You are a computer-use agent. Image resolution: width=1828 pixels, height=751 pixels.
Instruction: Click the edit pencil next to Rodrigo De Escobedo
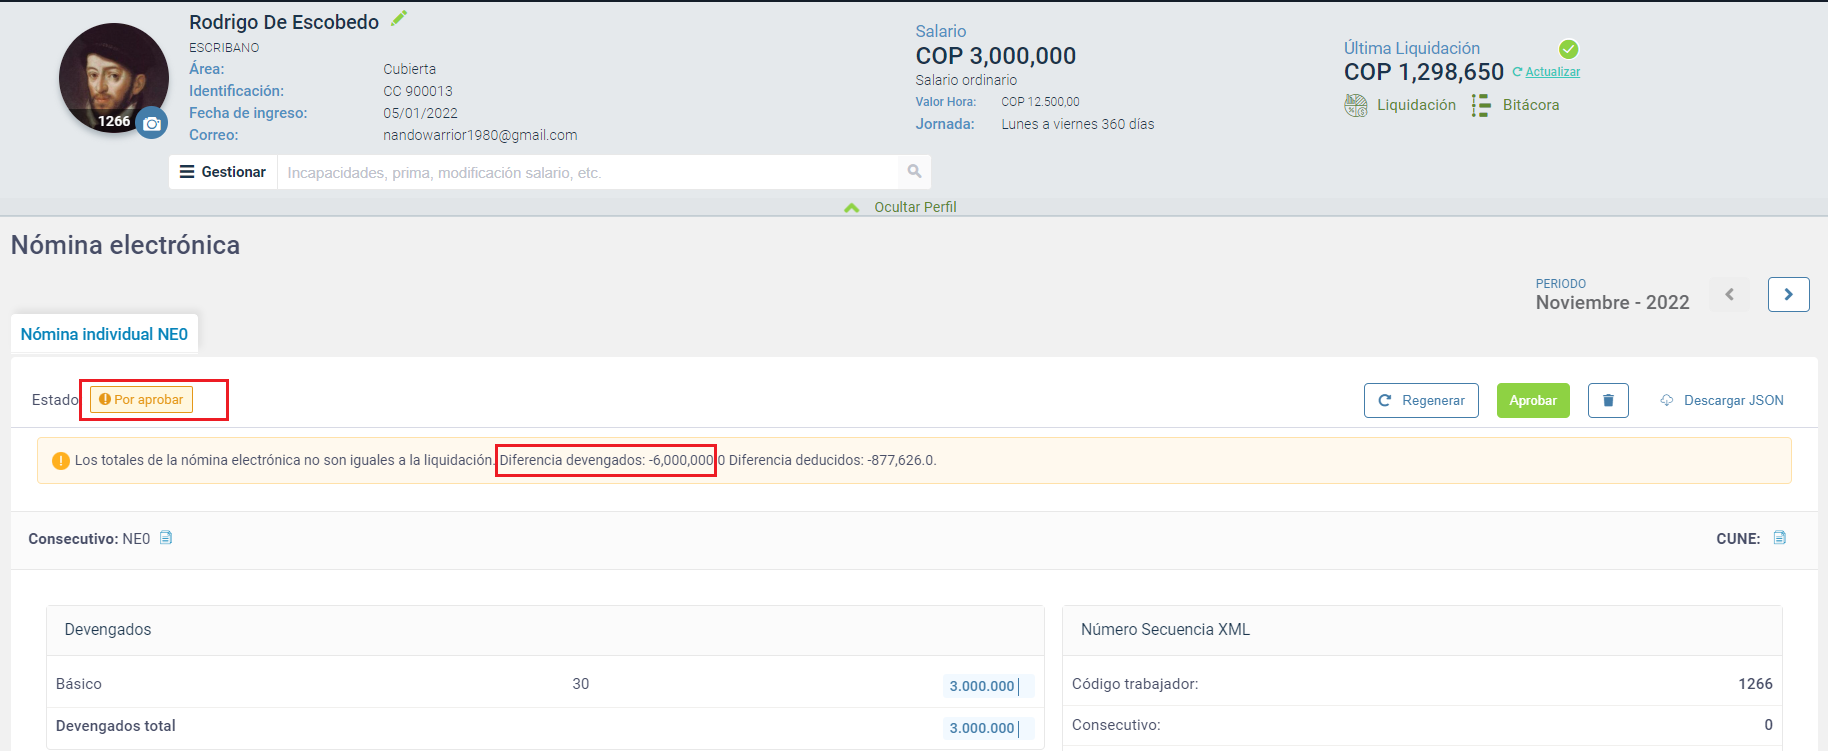399,18
